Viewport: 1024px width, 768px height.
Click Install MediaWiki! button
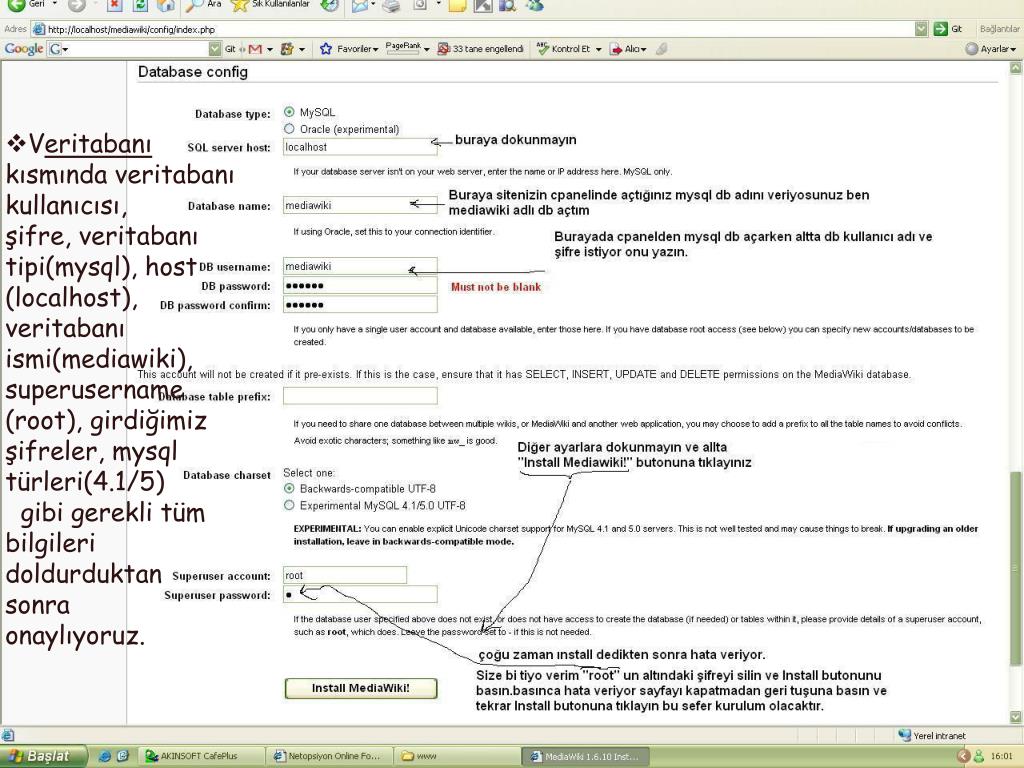(x=360, y=688)
